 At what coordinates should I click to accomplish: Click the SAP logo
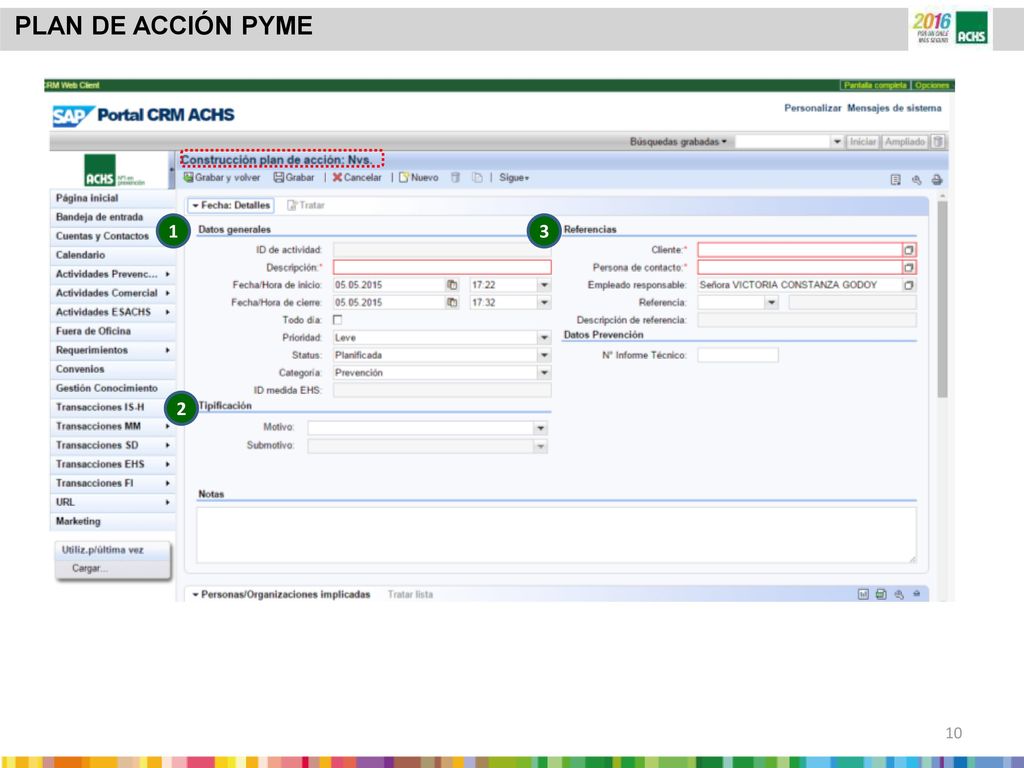click(73, 116)
